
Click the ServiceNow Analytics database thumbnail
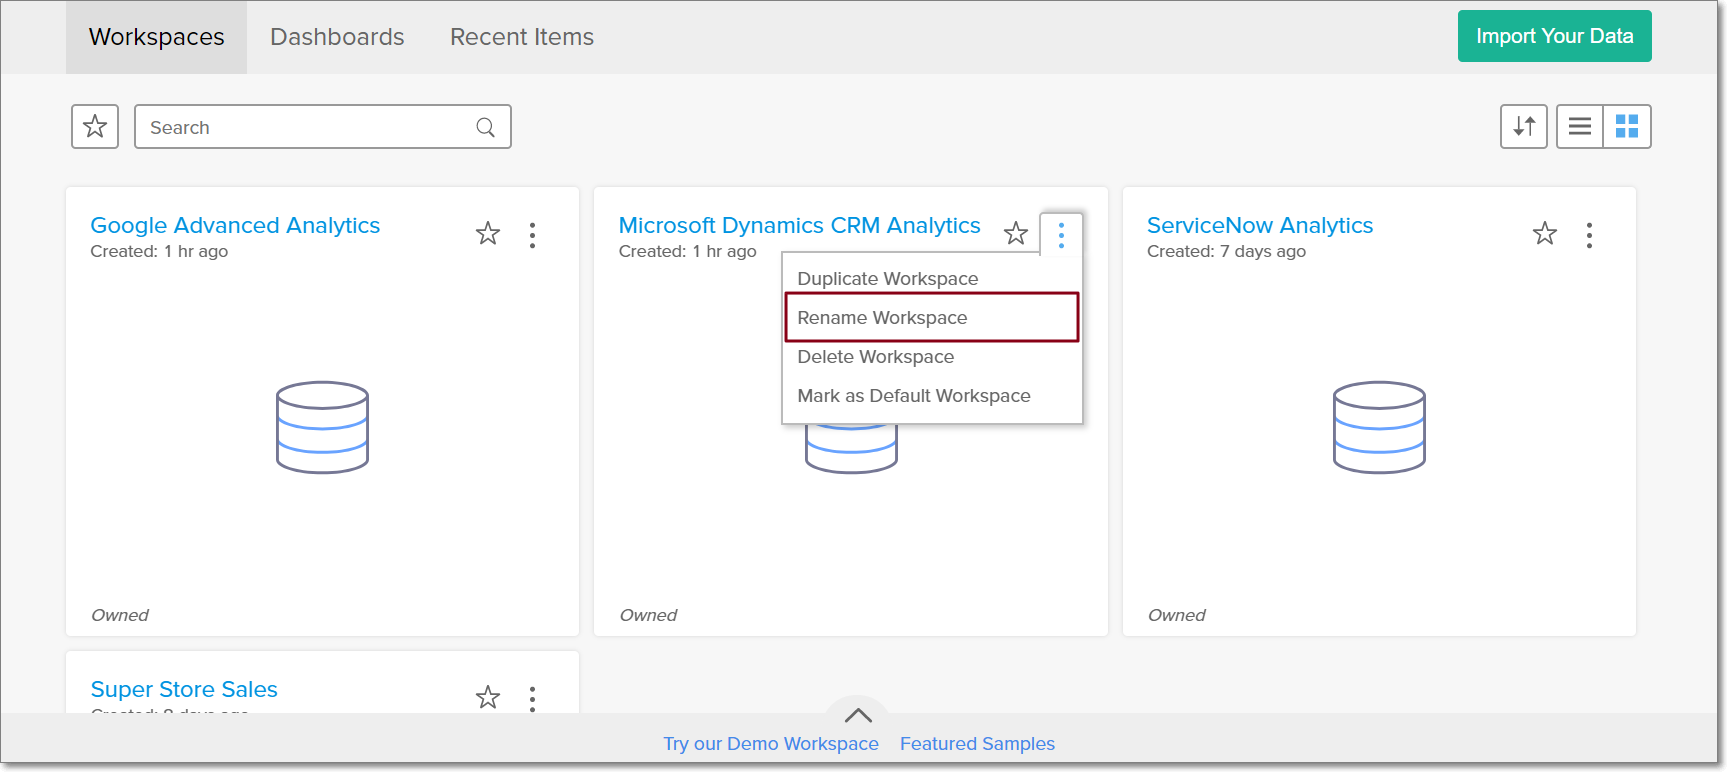[1379, 427]
